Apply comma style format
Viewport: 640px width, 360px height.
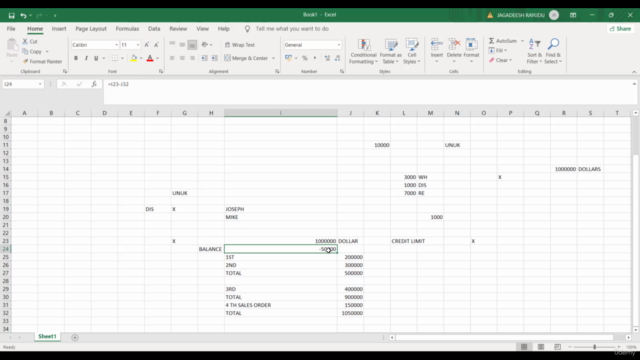click(315, 58)
